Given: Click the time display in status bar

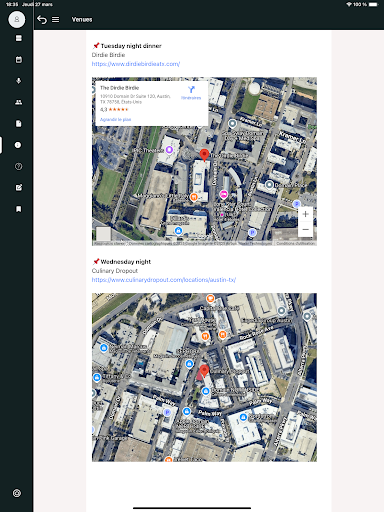Looking at the screenshot, I should click(12, 4).
